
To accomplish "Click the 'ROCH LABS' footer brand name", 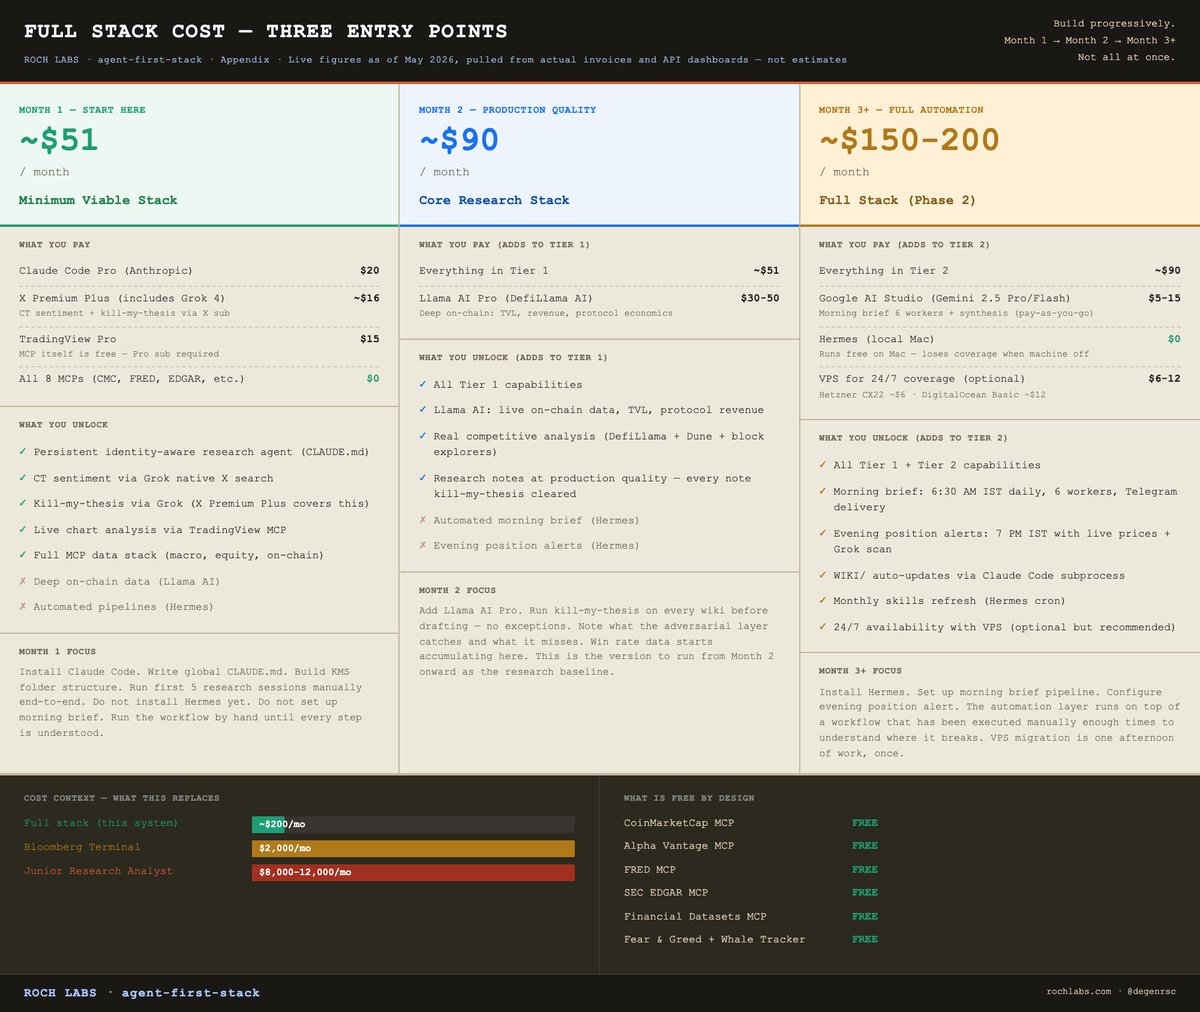I will click(60, 993).
